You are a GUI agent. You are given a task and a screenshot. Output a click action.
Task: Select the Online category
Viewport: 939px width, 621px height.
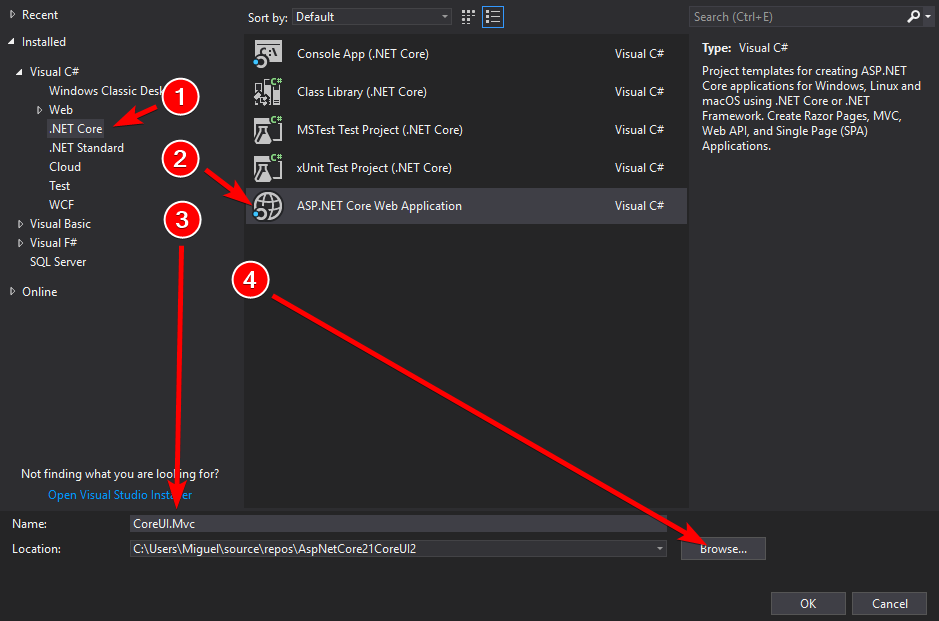pyautogui.click(x=40, y=292)
